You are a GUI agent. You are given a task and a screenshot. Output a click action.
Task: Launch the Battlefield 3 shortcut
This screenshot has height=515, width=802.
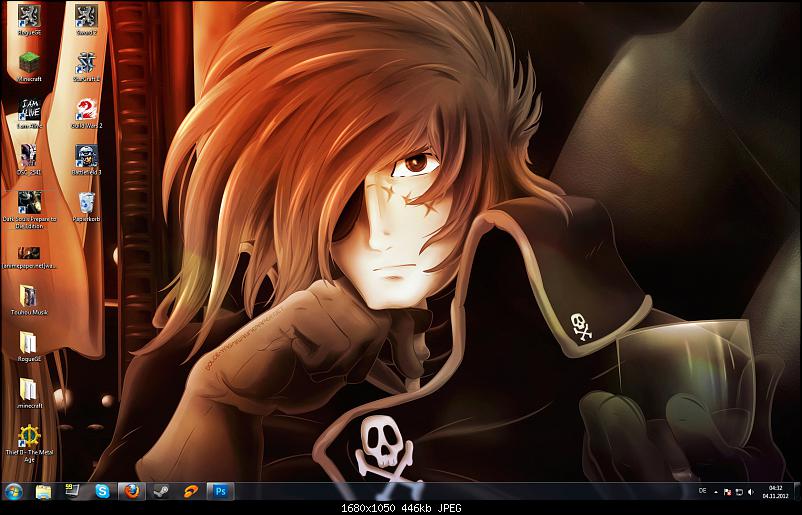(x=86, y=160)
